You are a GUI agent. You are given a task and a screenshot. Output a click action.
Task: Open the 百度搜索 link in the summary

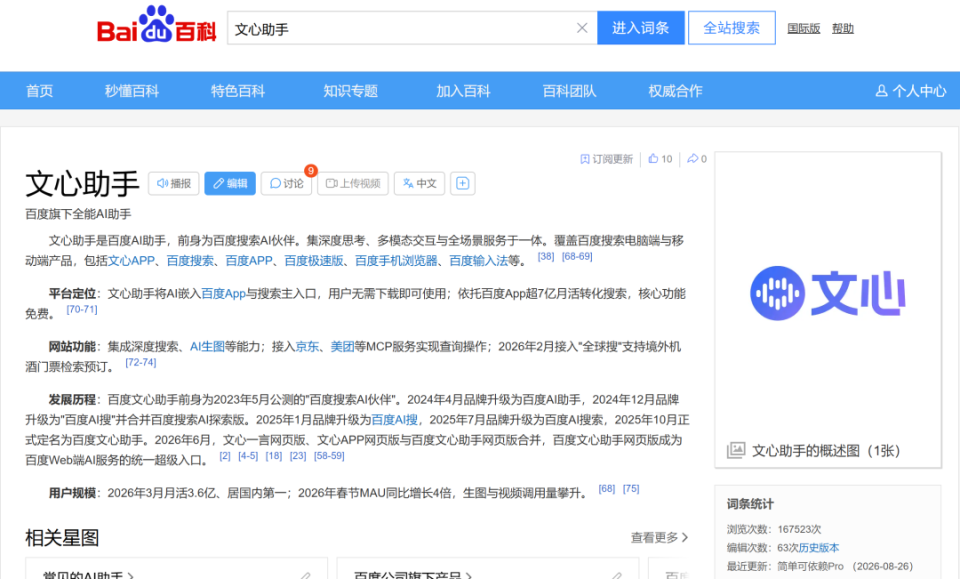tap(190, 261)
